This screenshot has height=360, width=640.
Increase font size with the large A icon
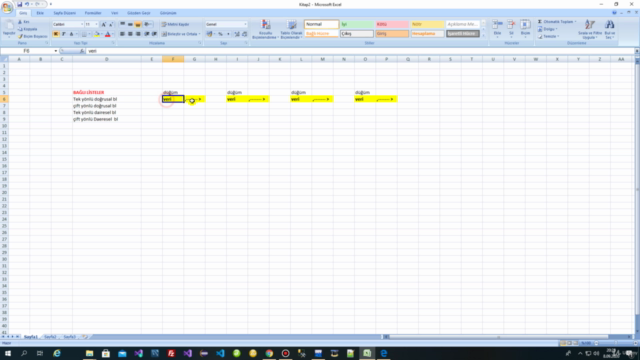(x=104, y=24)
